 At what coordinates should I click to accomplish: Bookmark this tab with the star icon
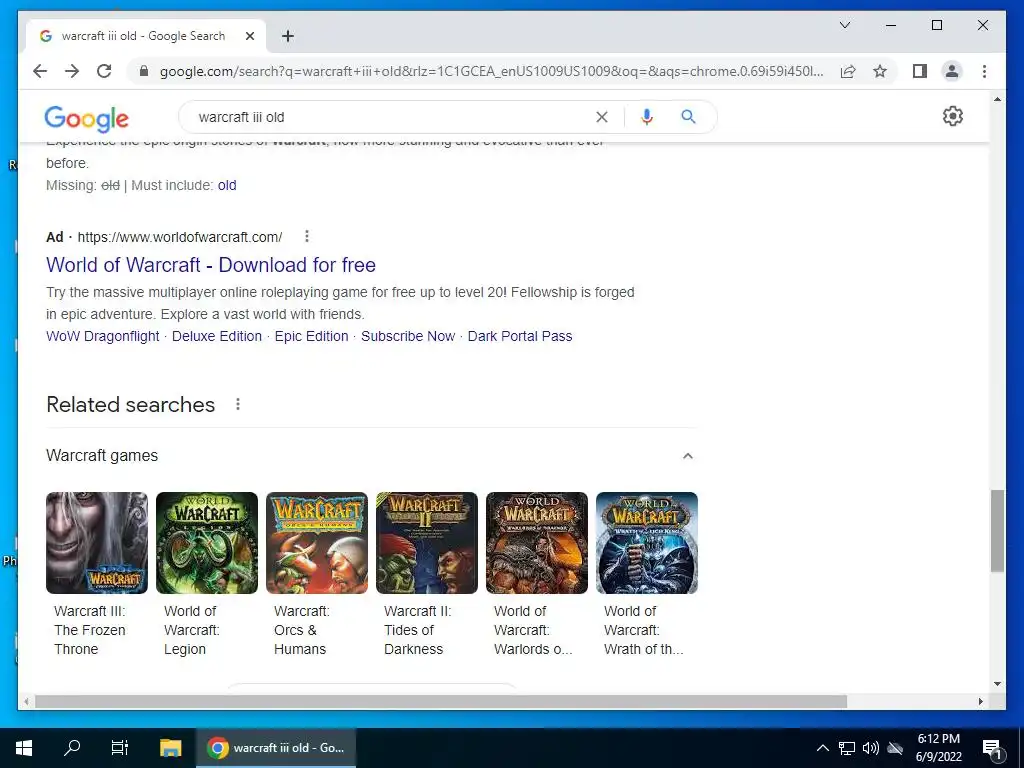click(x=880, y=71)
